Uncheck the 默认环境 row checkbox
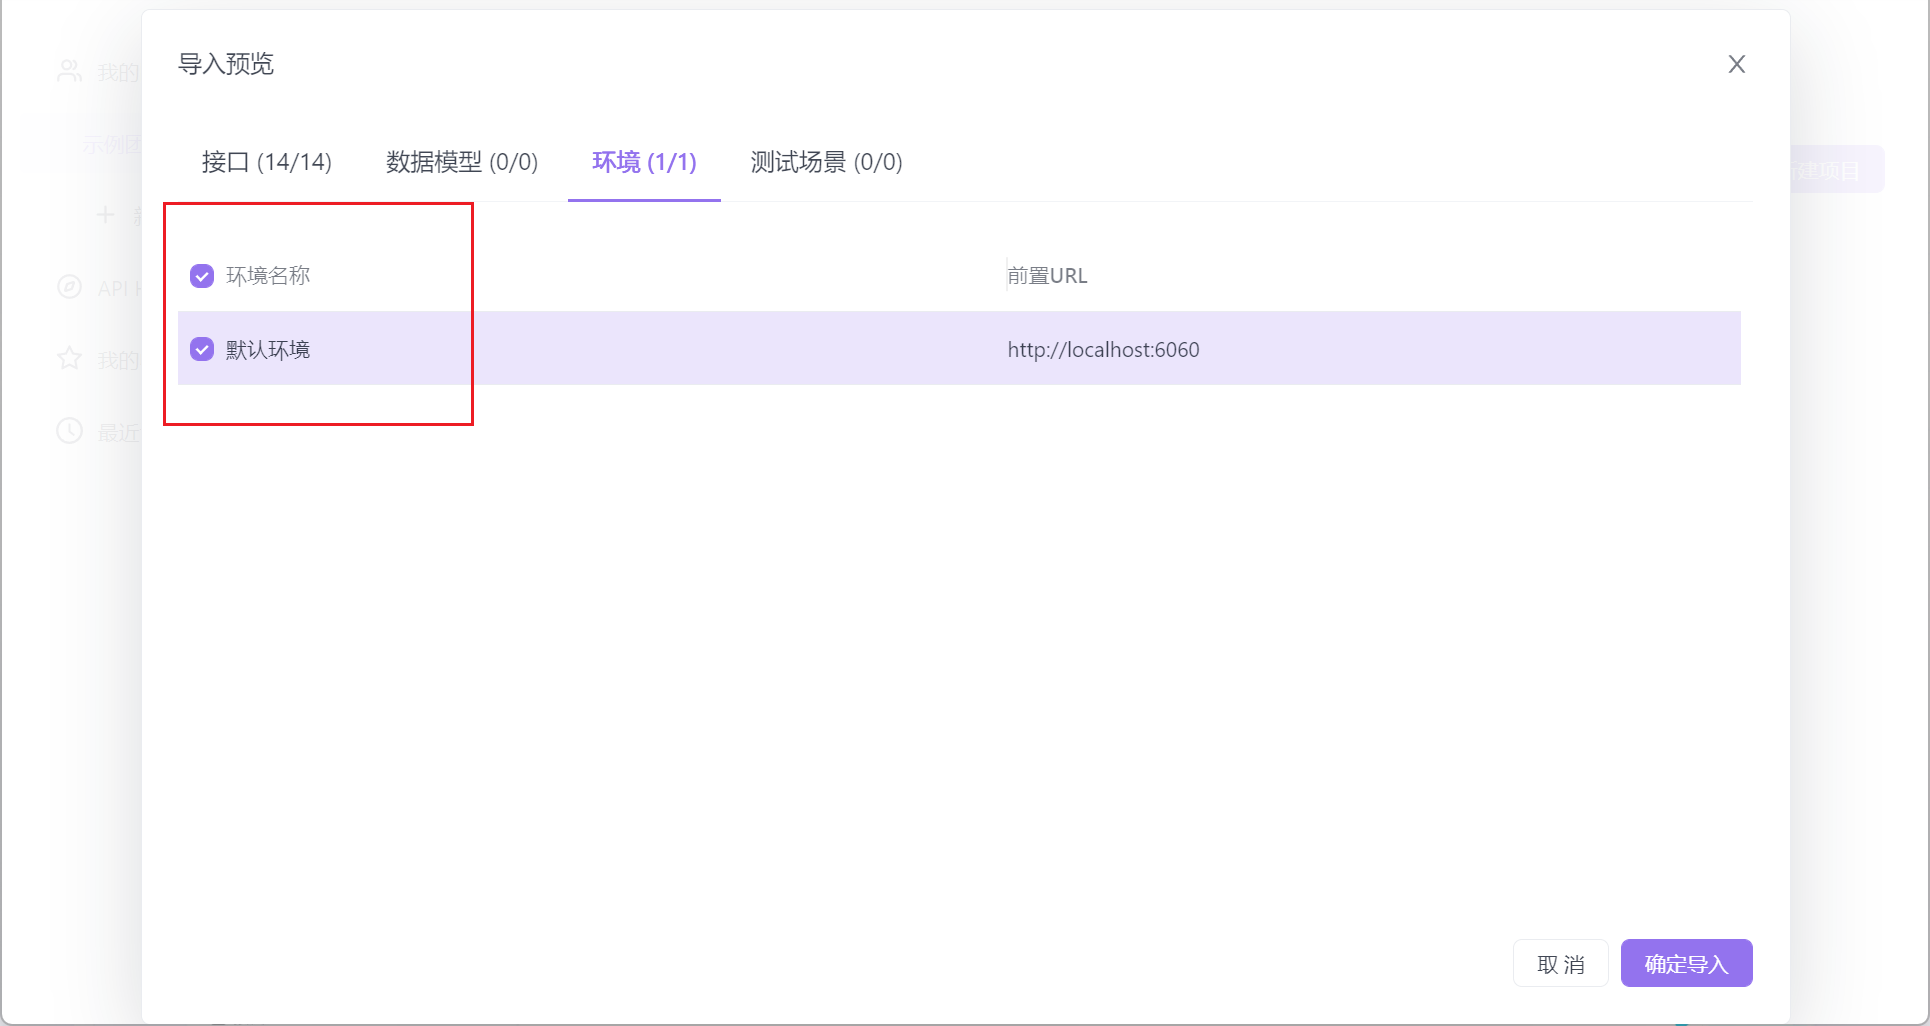Screen dimensions: 1930x1026 (202, 349)
